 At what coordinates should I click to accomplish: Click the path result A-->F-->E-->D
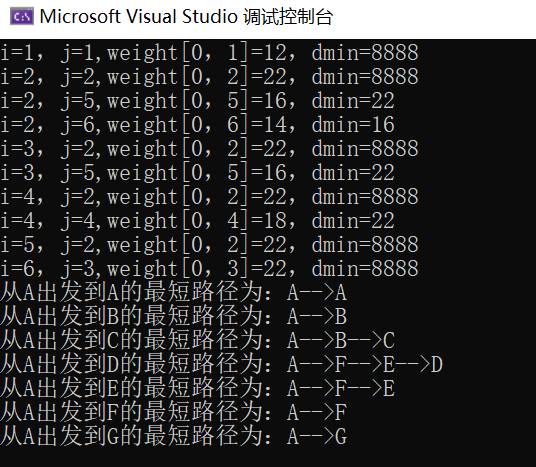point(222,364)
